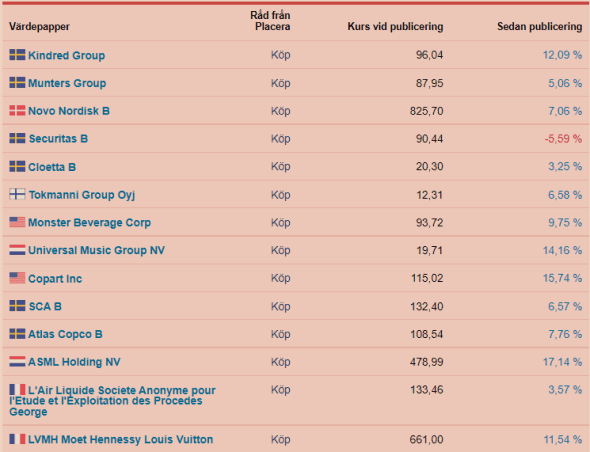Click the price 93,72 for Monster Beverage

pyautogui.click(x=429, y=222)
